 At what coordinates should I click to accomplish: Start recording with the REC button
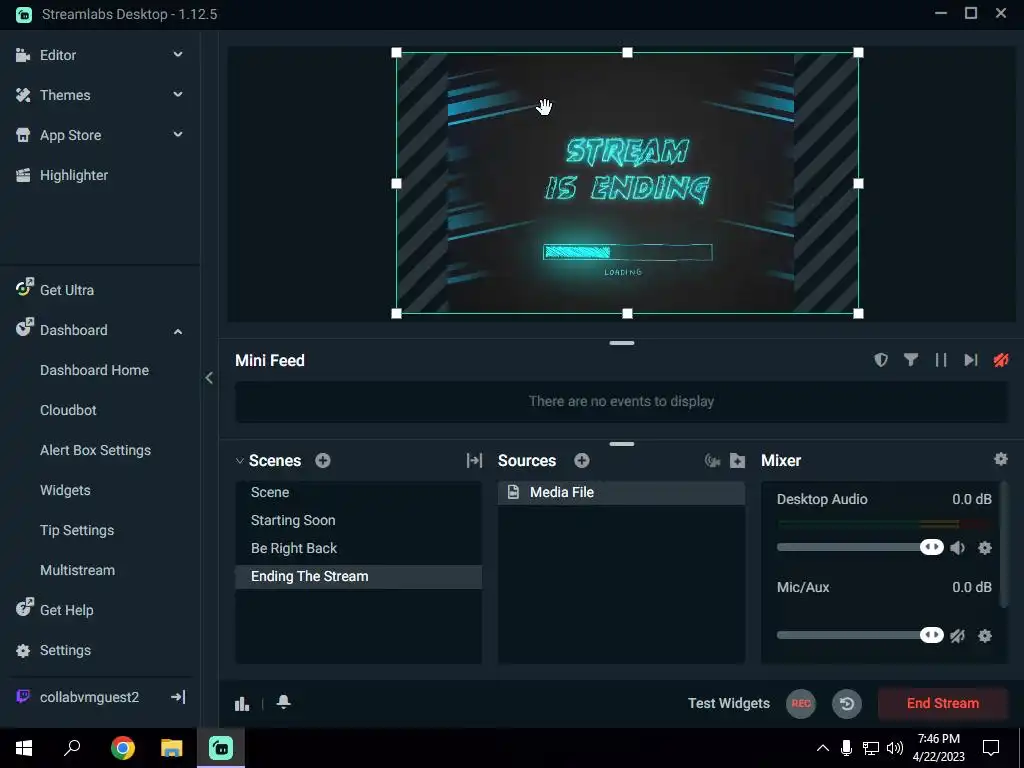click(801, 703)
